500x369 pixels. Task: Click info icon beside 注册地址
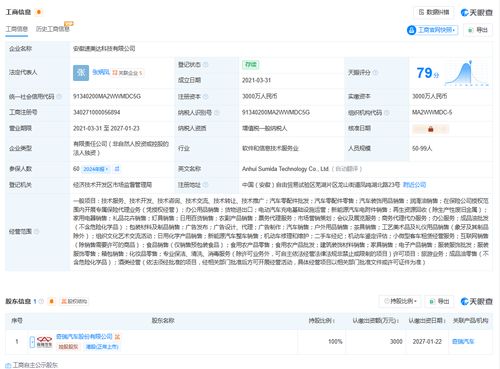tap(205, 185)
